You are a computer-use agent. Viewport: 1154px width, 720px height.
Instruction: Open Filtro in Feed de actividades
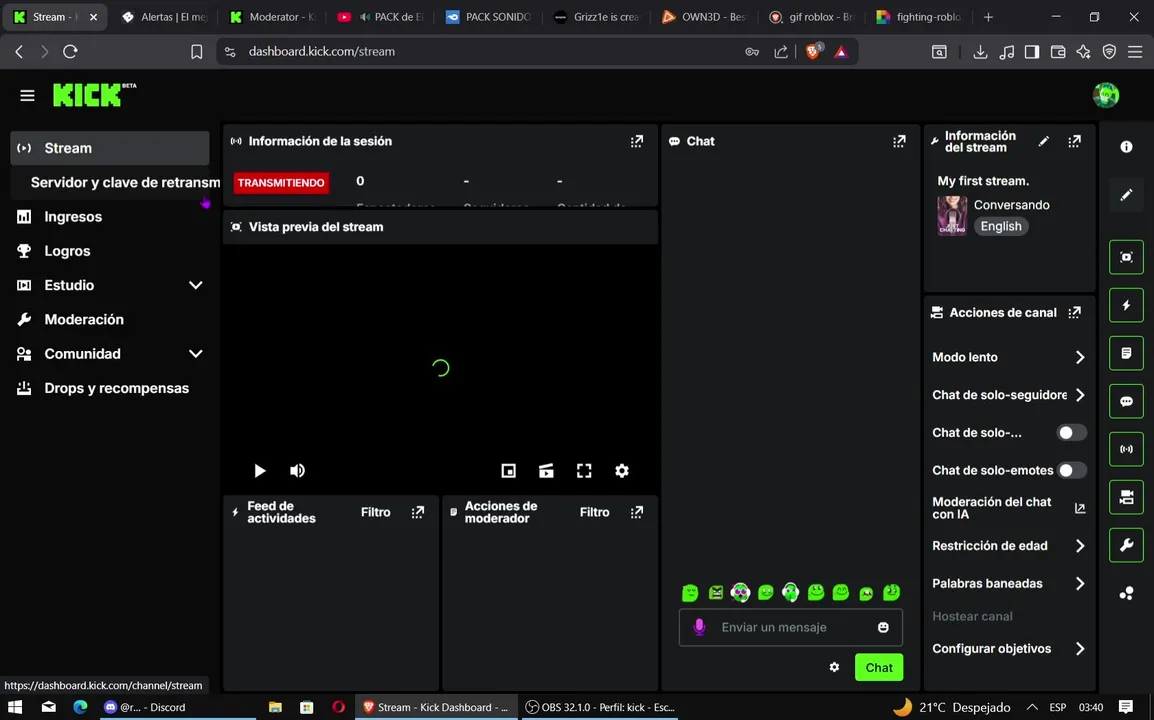[375, 512]
